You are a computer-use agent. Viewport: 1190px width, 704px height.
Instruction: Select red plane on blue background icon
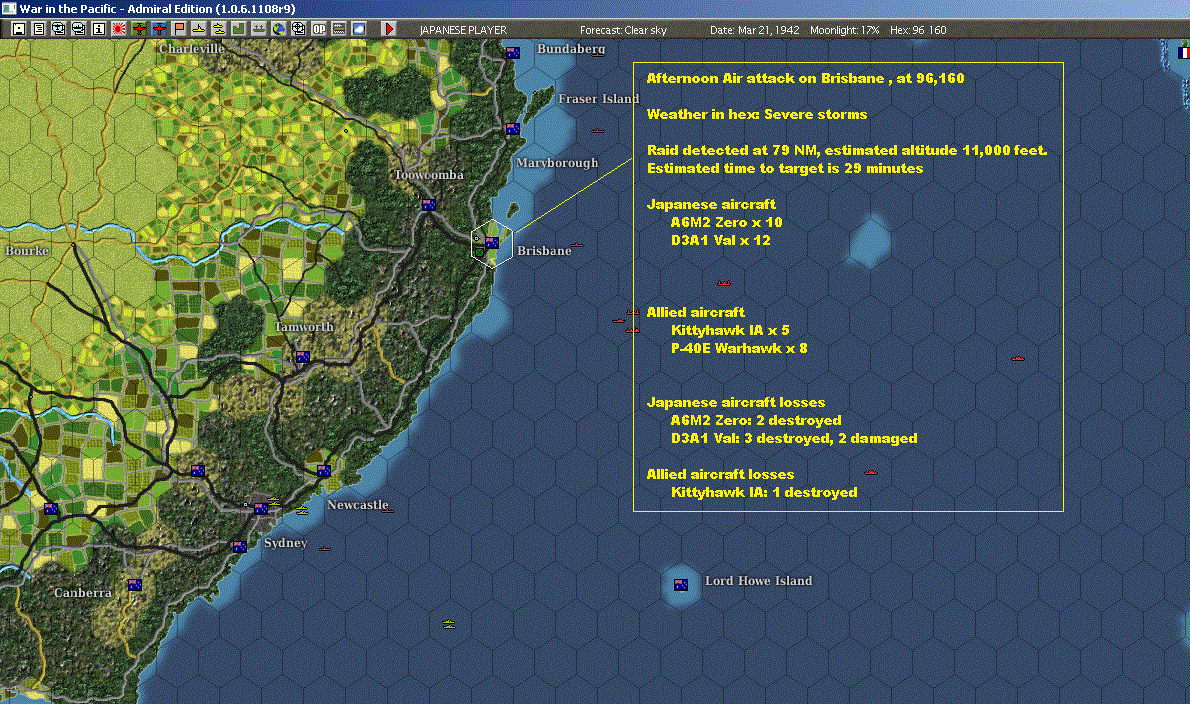(159, 29)
